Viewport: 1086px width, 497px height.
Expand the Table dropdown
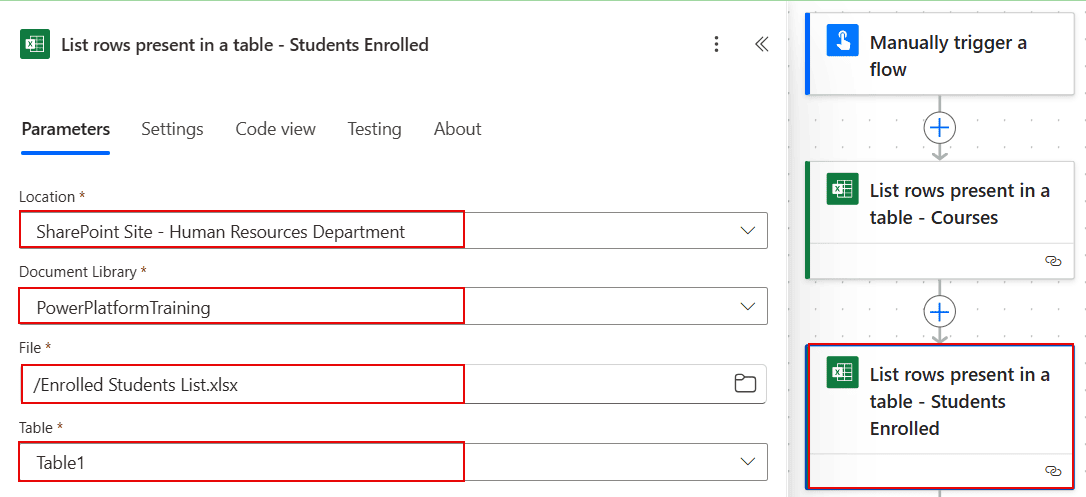[747, 462]
